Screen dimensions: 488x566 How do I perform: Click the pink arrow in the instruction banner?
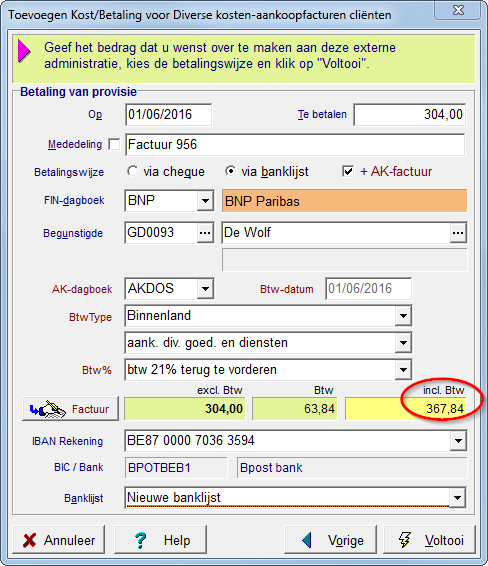point(24,51)
